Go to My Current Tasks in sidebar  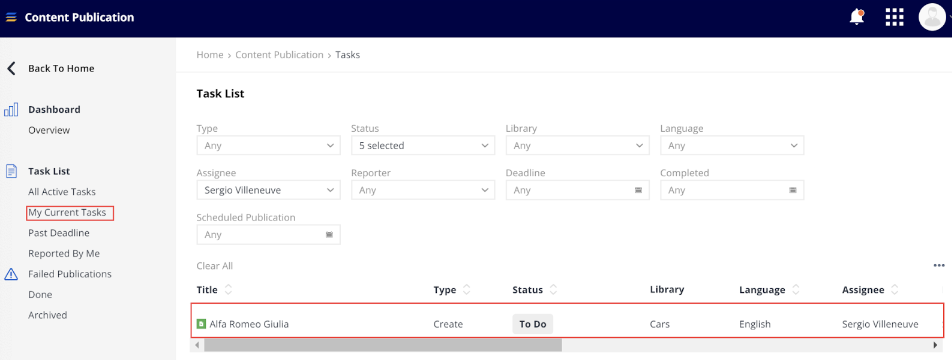click(x=67, y=212)
